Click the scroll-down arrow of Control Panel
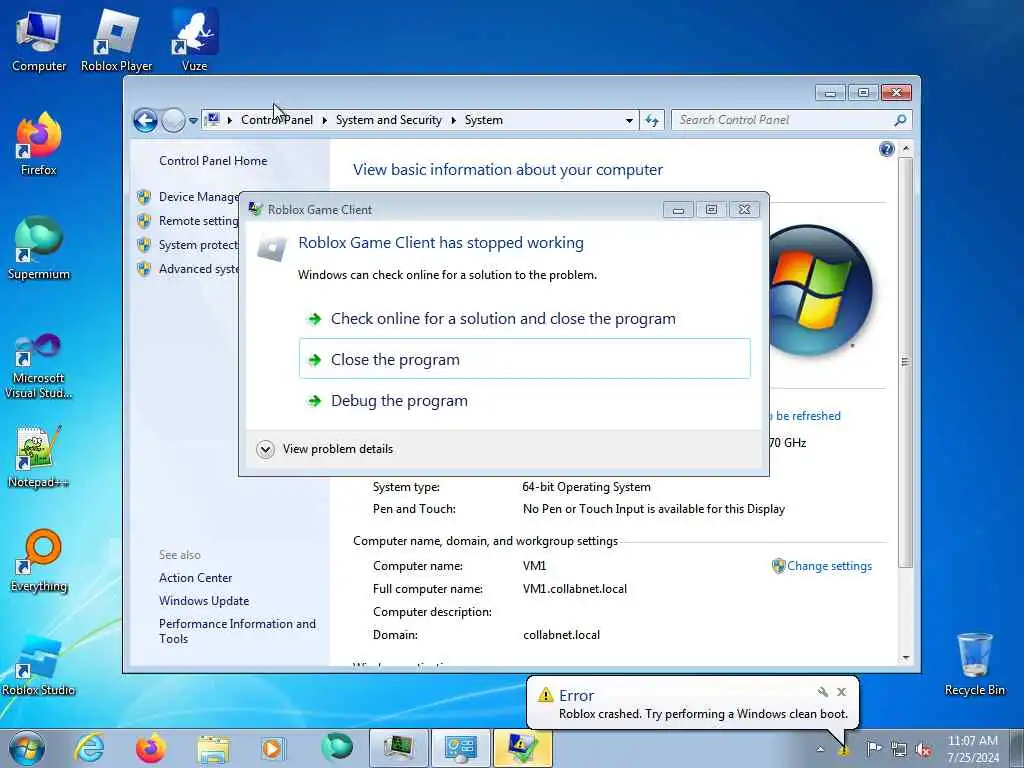The image size is (1024, 768). (x=905, y=658)
